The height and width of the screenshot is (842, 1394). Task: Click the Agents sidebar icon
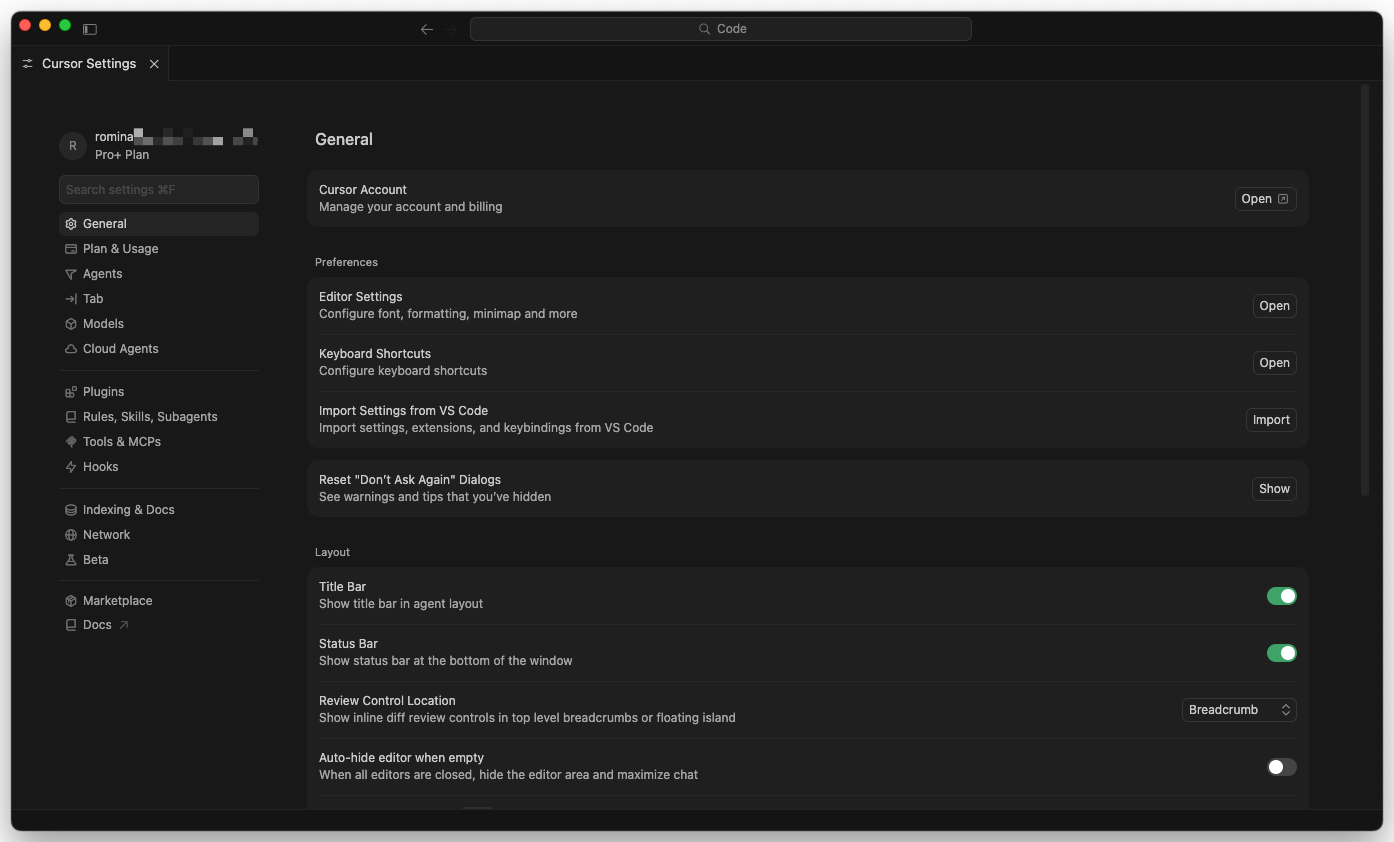tap(71, 274)
